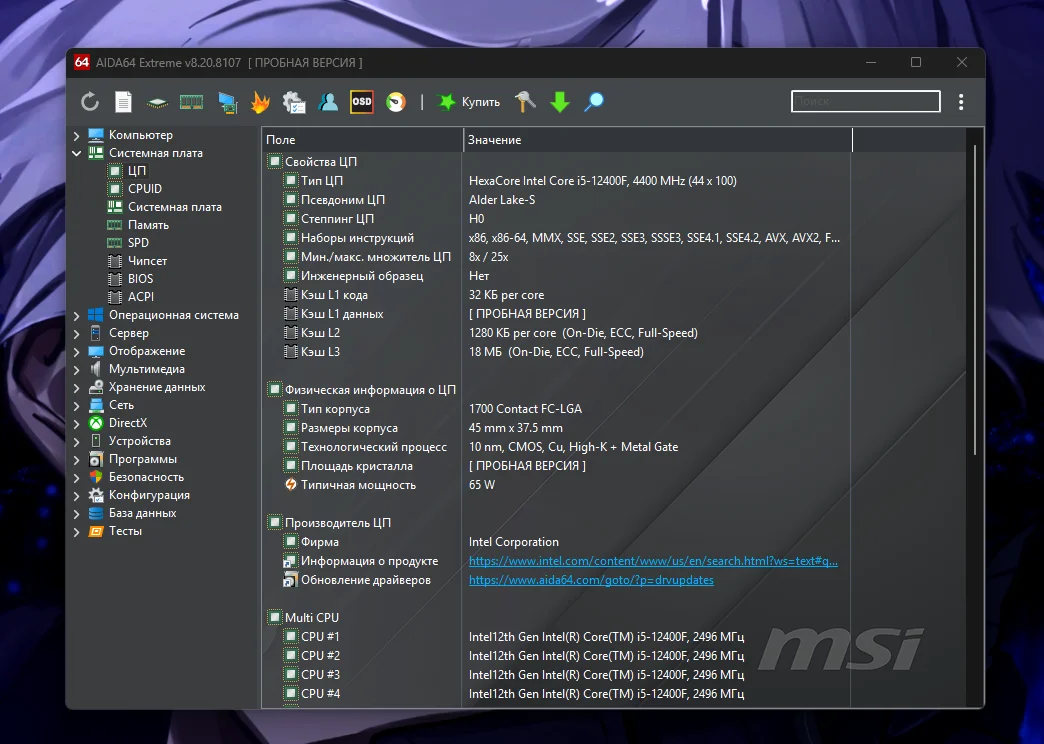Viewport: 1044px width, 744px height.
Task: Select the Псевдоним ЦП row
Action: [x=556, y=200]
